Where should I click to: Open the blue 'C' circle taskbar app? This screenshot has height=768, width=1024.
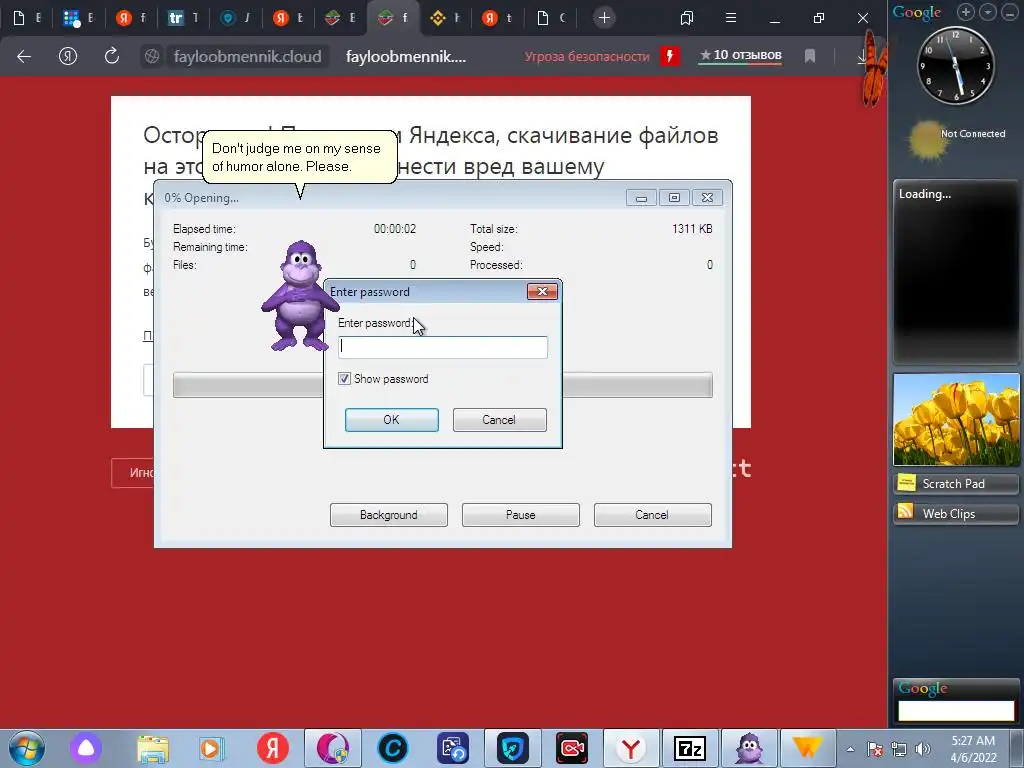pos(392,748)
